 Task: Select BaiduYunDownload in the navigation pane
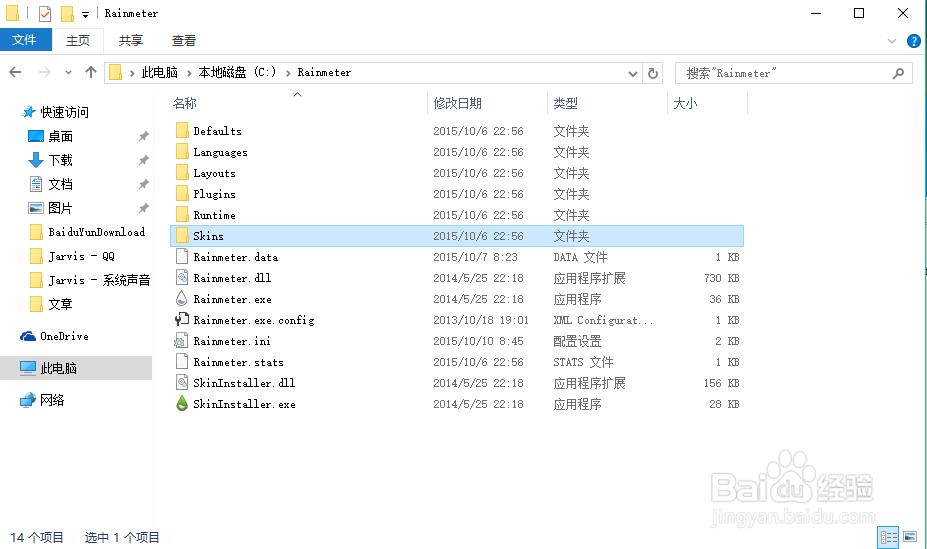(x=96, y=232)
